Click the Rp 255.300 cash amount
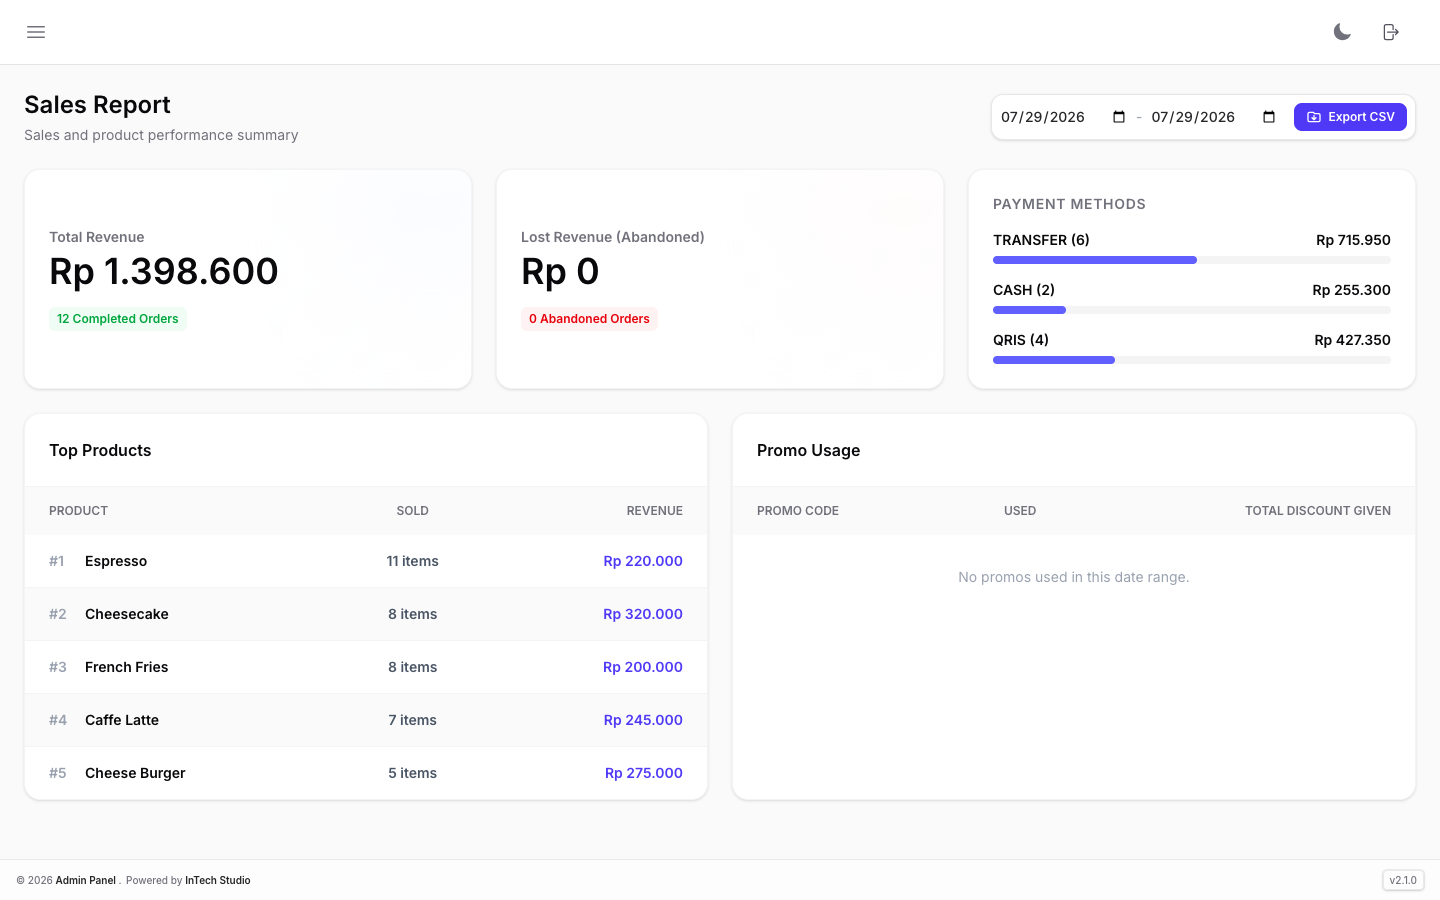Screen dimensions: 1440x900 (x=1351, y=290)
